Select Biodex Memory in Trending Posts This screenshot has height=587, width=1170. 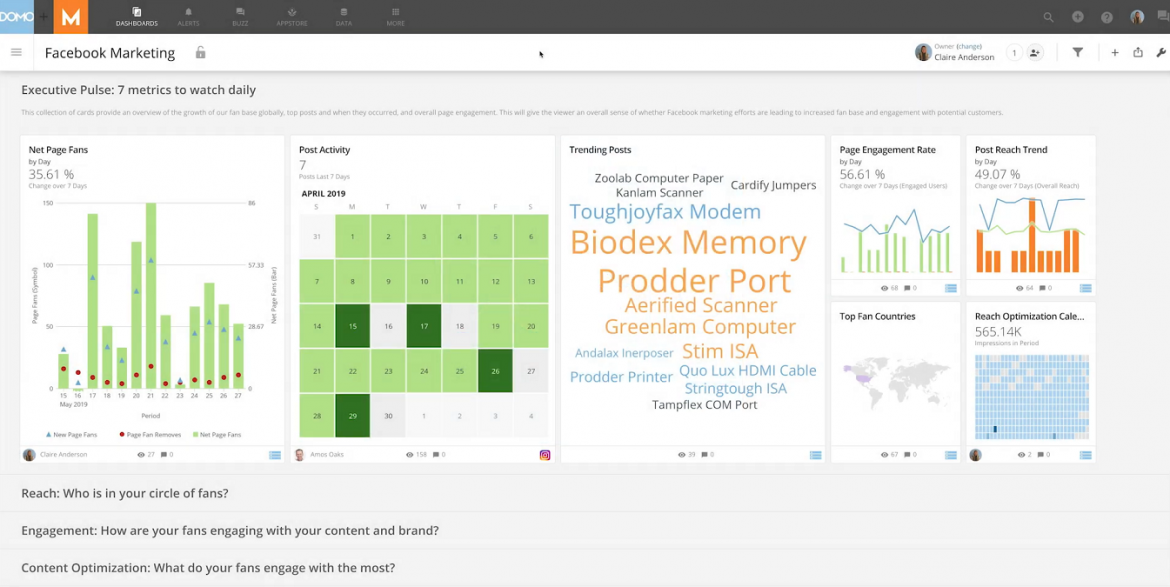point(688,242)
